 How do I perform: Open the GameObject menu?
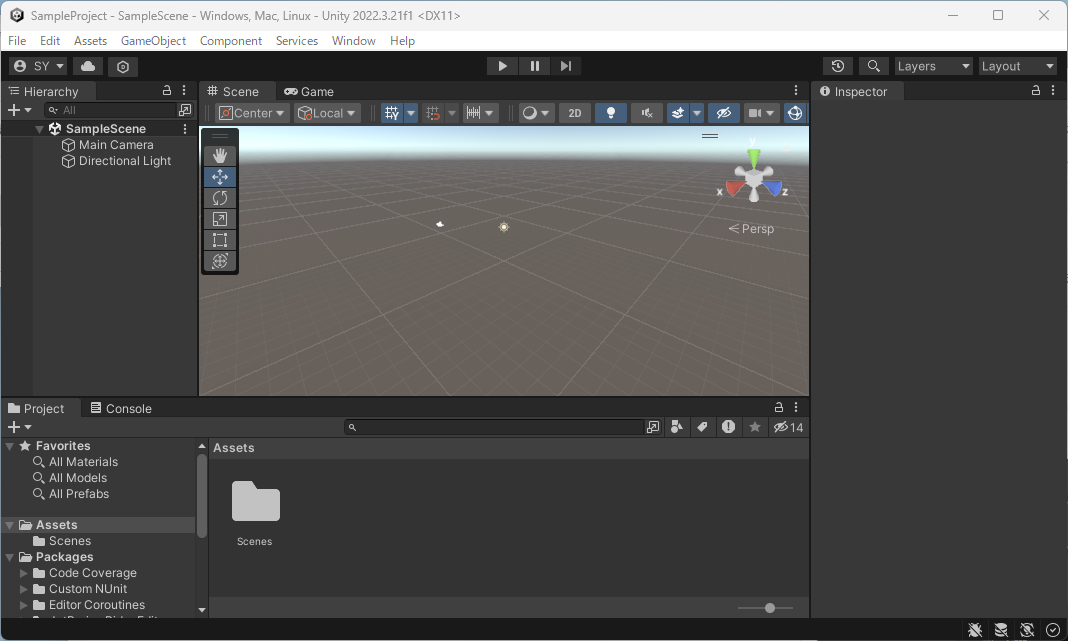point(153,41)
